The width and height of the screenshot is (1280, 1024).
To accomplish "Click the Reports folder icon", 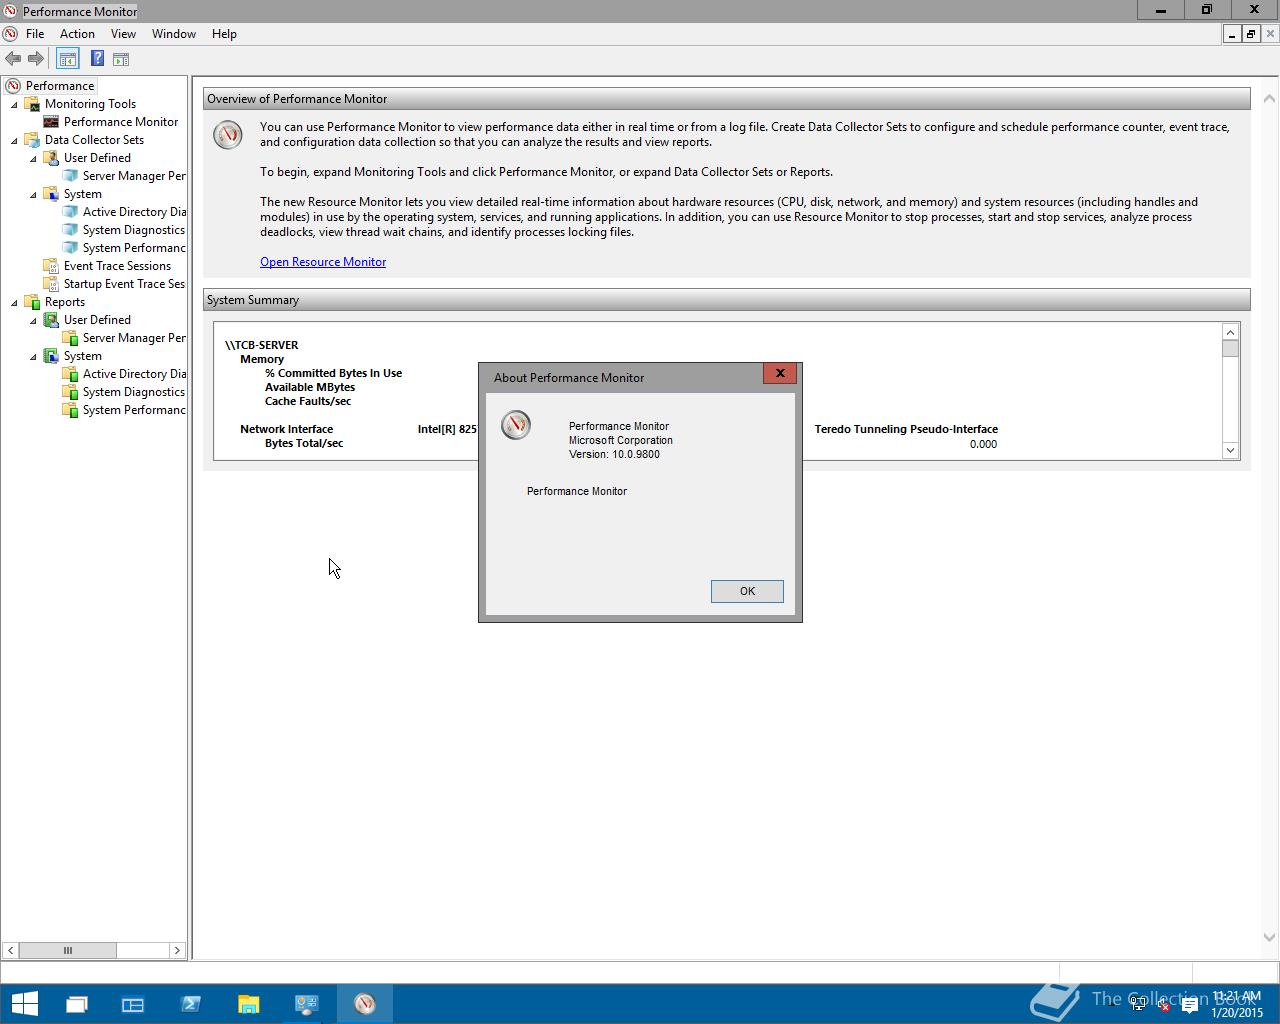I will point(32,302).
